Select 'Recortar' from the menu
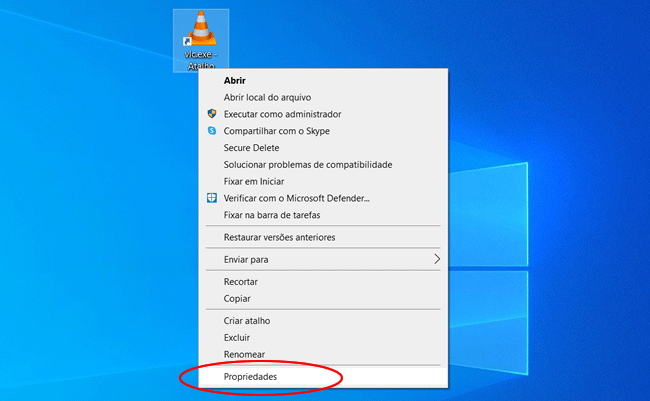Screen dimensions: 650x401 241,282
